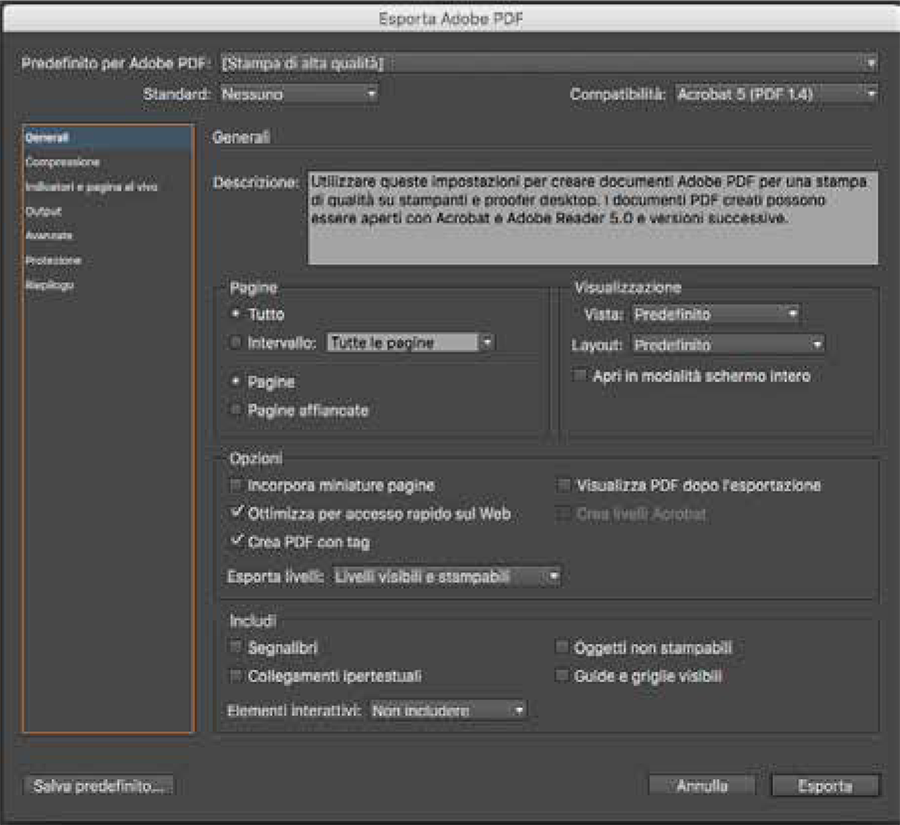
Task: Open the Compatibilità dropdown
Action: click(776, 94)
